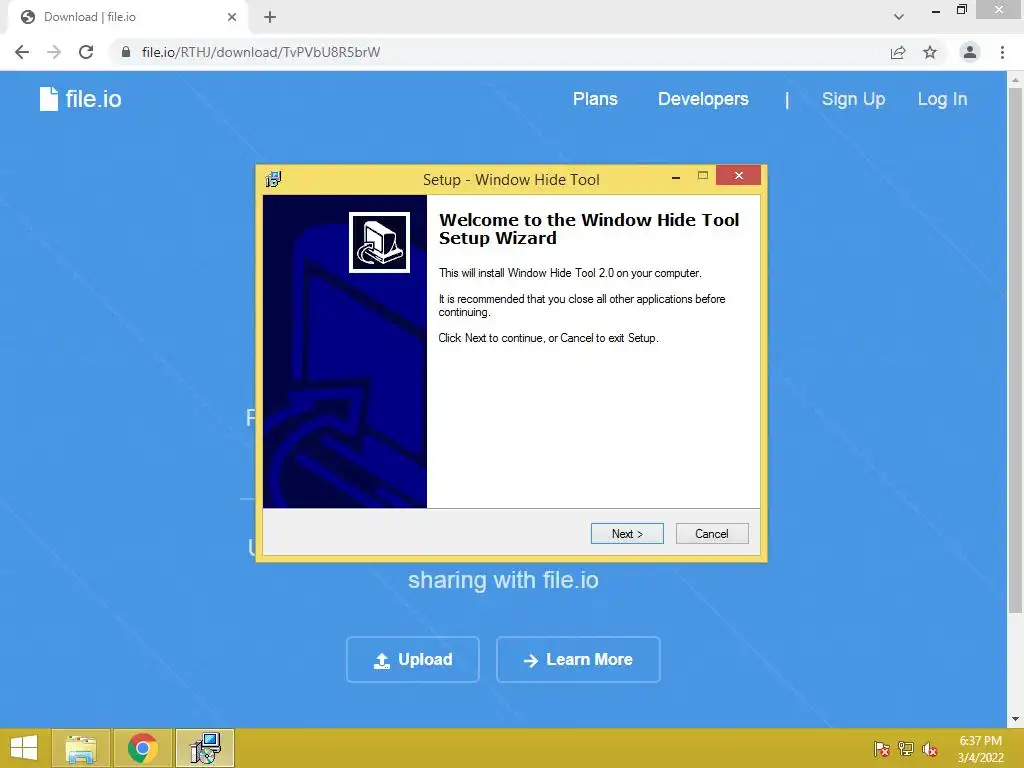Click the page scrollbar up arrow

point(1015,80)
